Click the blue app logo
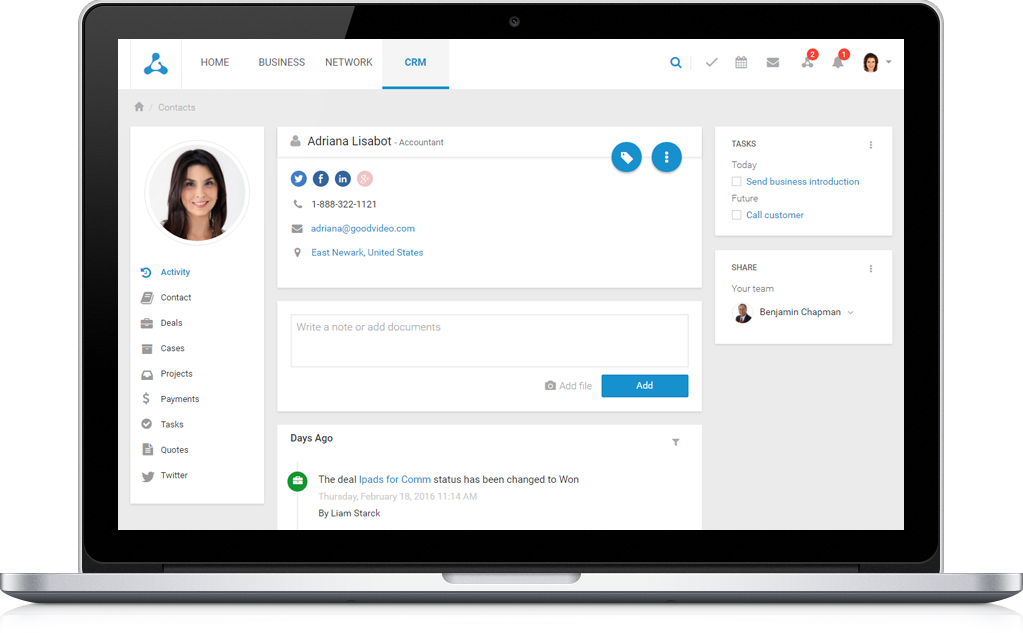The width and height of the screenshot is (1023, 633). [156, 63]
